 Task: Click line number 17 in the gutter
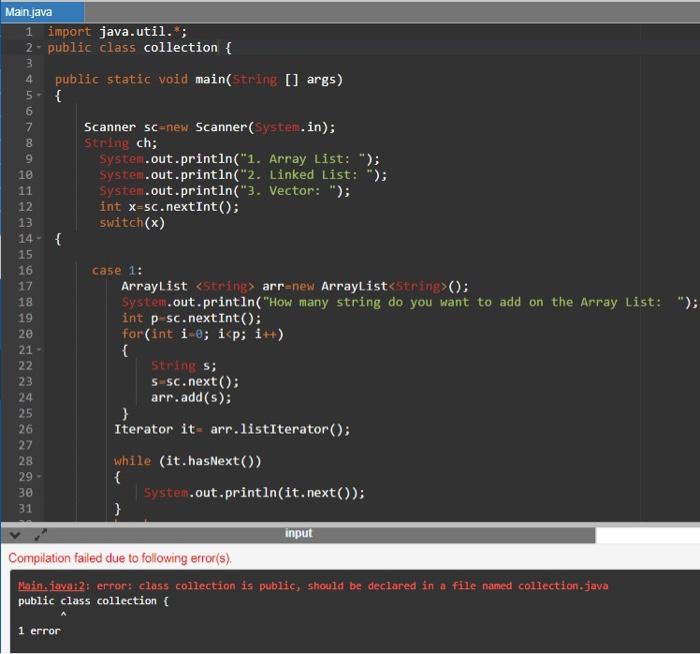coord(25,286)
